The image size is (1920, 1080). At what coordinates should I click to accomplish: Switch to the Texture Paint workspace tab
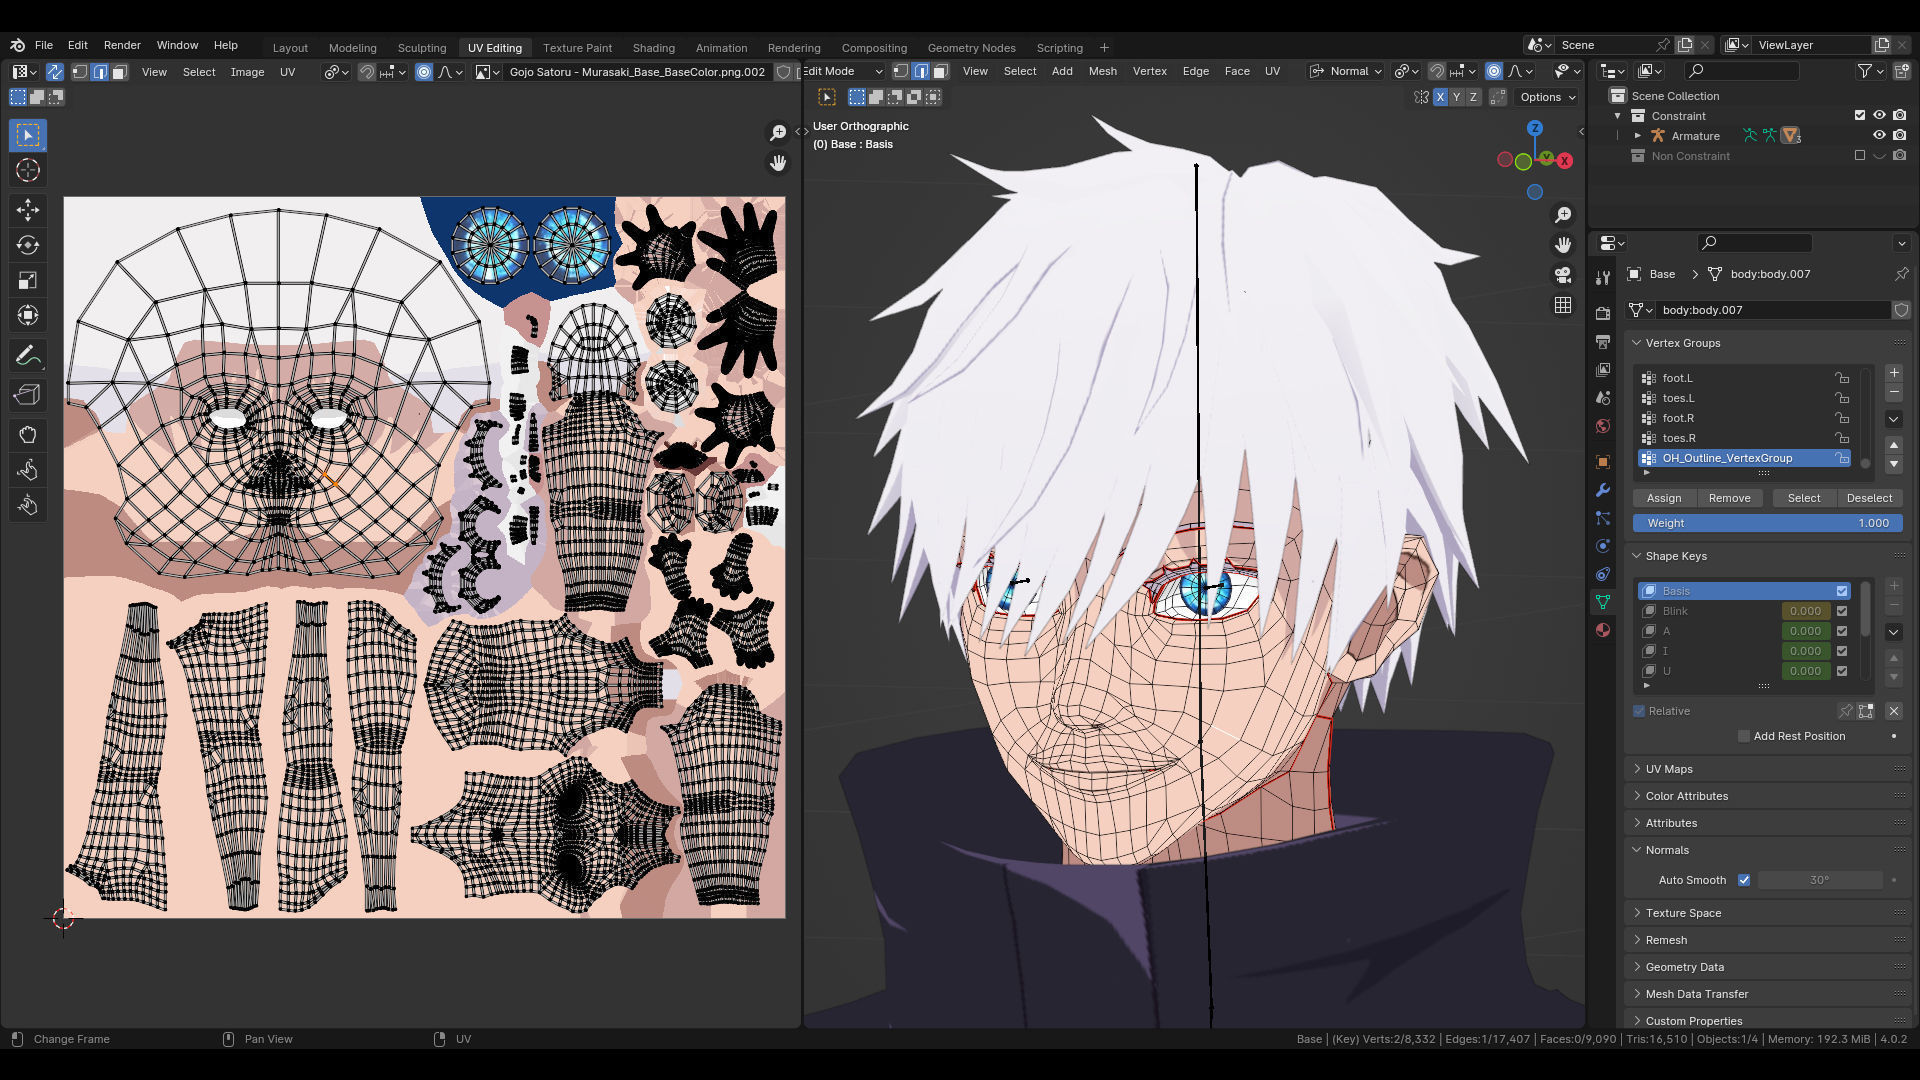click(577, 47)
